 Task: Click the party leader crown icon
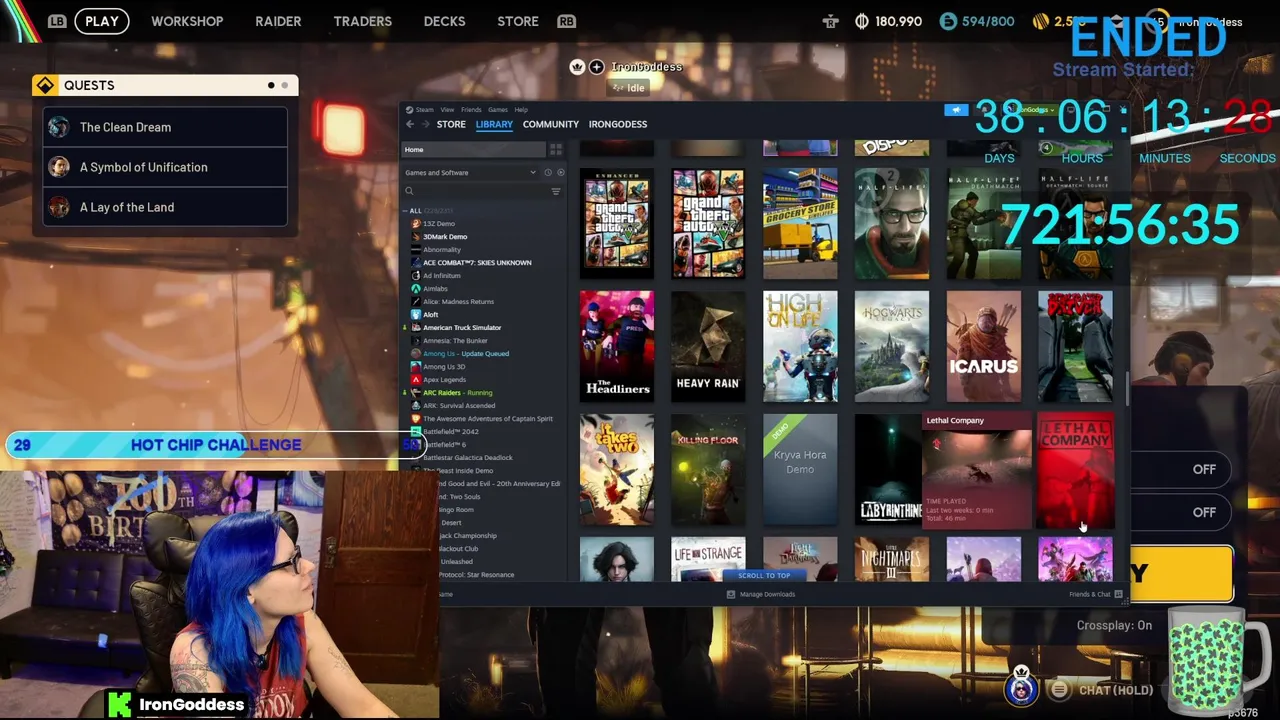click(x=577, y=67)
